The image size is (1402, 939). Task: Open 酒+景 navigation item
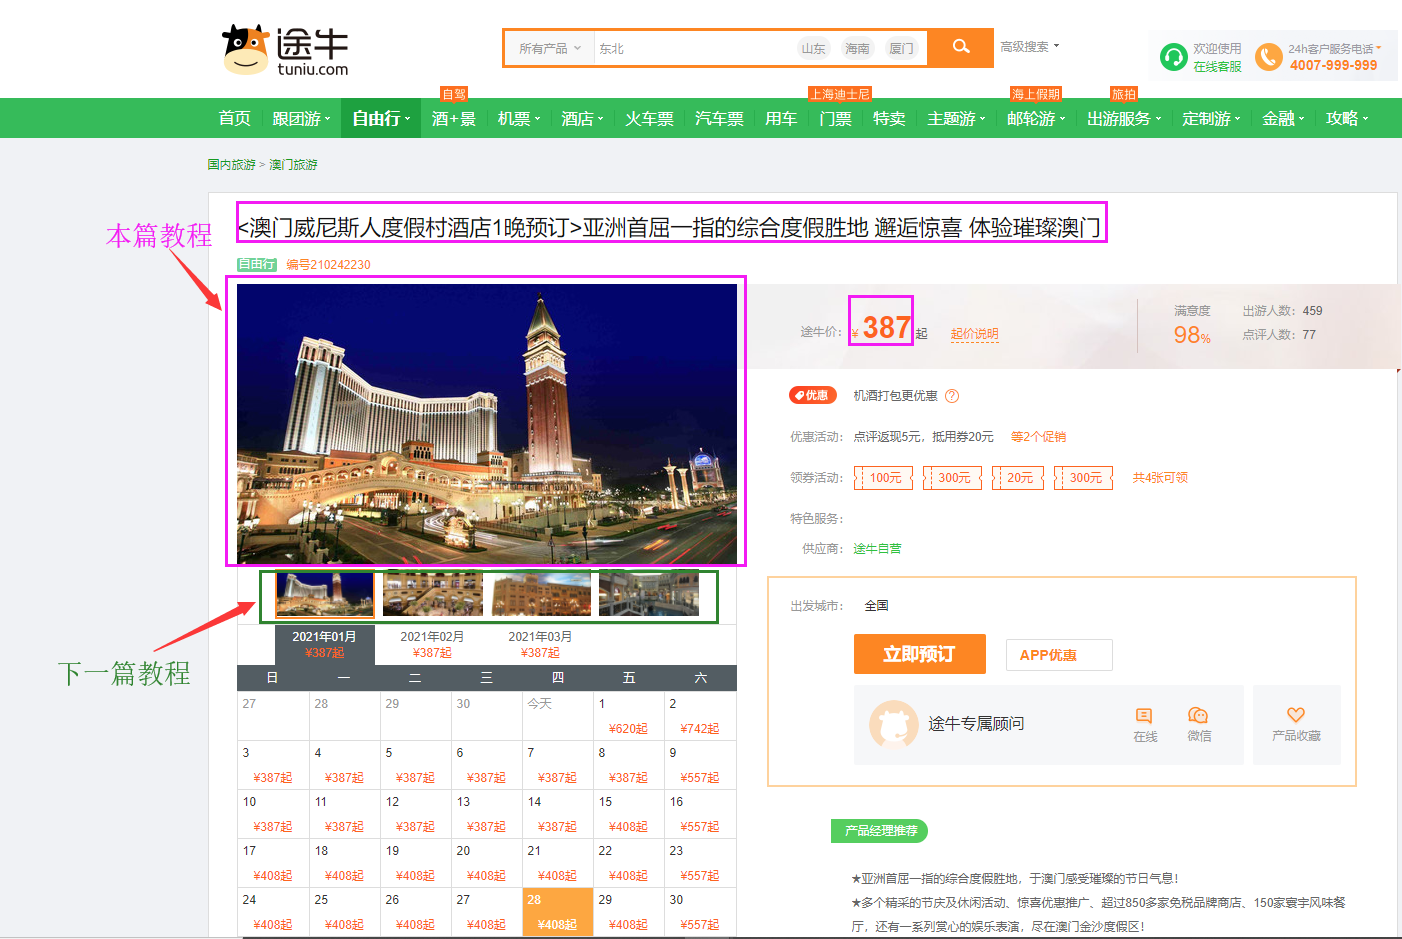(454, 118)
